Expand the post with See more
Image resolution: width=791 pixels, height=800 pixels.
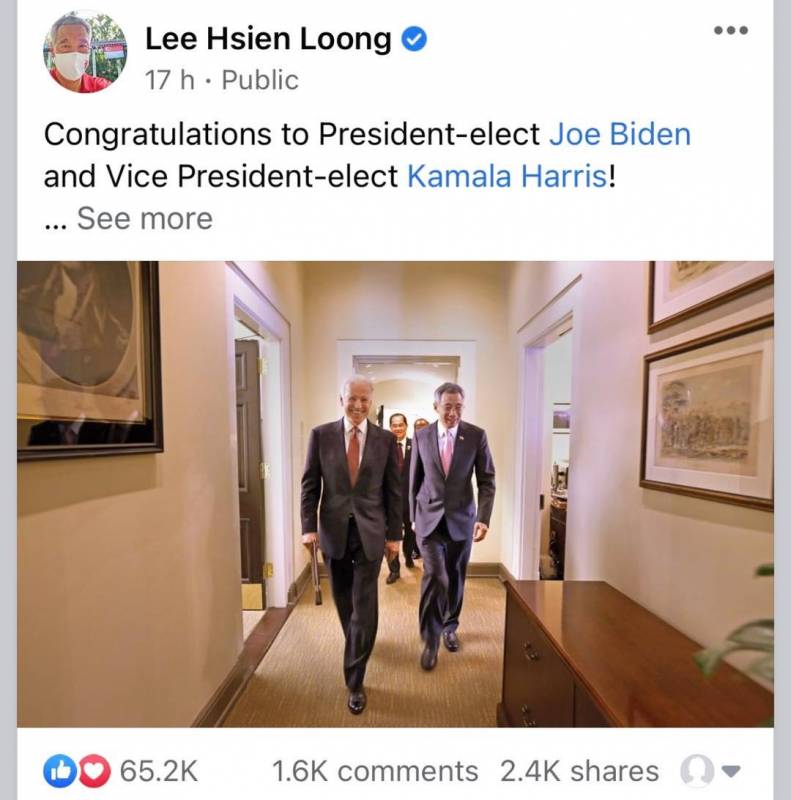click(x=144, y=218)
